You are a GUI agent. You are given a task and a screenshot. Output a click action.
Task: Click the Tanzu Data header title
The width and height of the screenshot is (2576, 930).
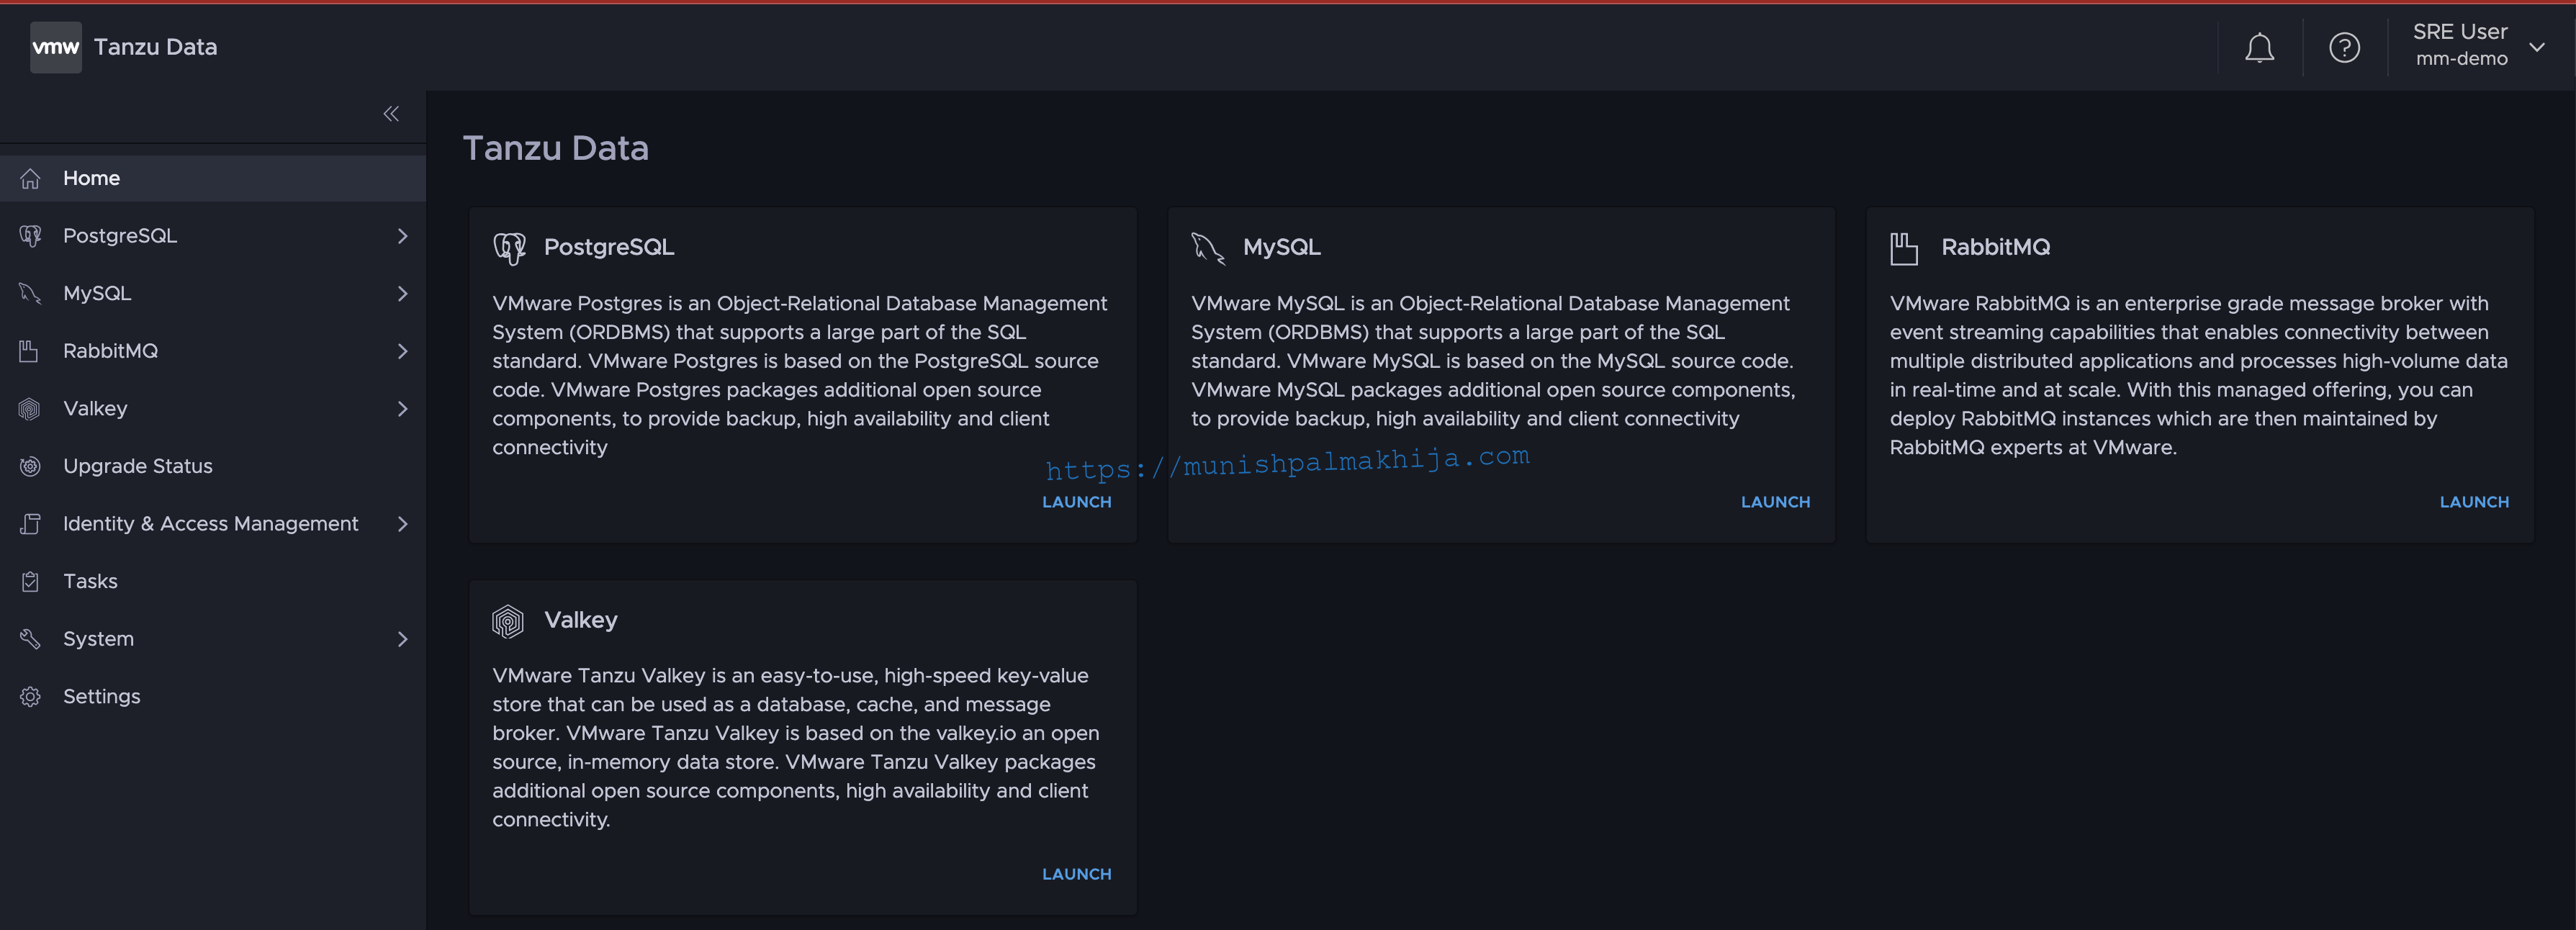155,47
